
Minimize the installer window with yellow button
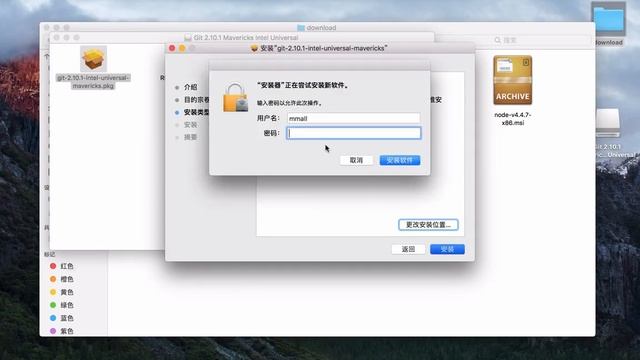point(182,48)
